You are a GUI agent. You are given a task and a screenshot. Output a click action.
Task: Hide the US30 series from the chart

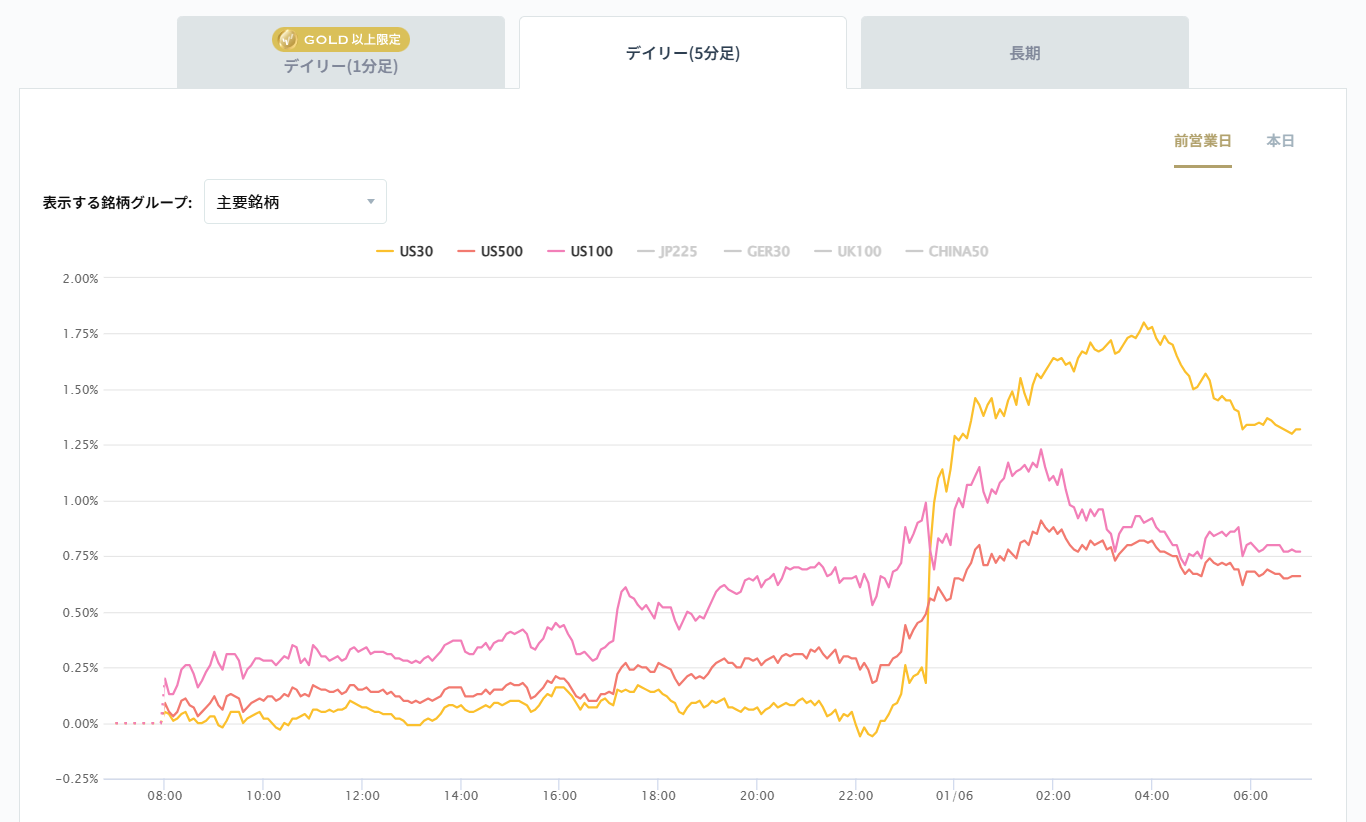pyautogui.click(x=413, y=251)
